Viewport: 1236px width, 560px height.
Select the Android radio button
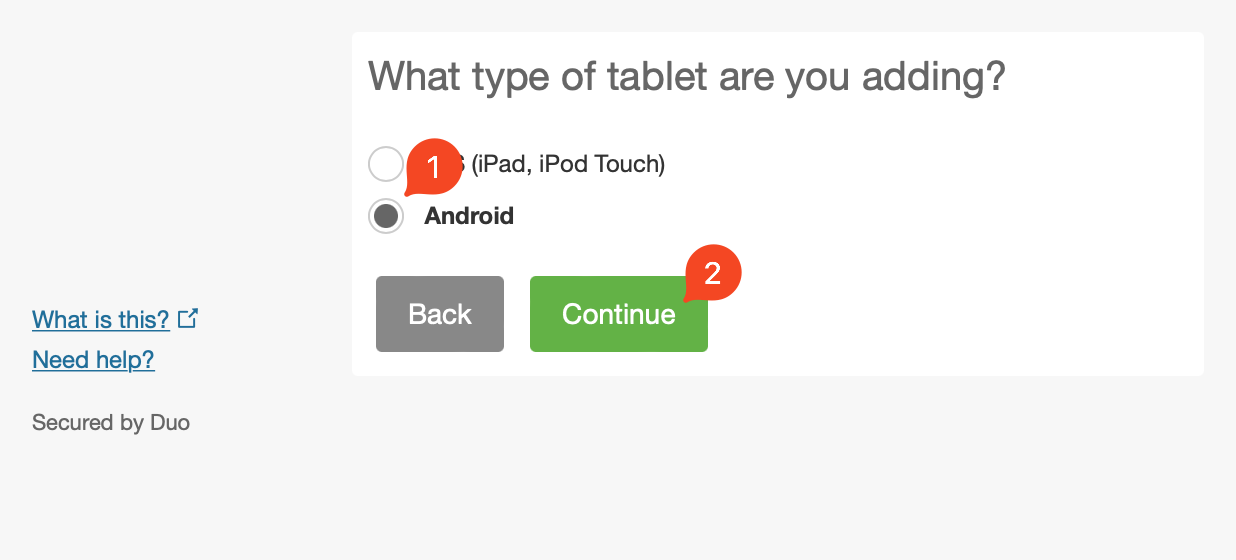(x=386, y=216)
